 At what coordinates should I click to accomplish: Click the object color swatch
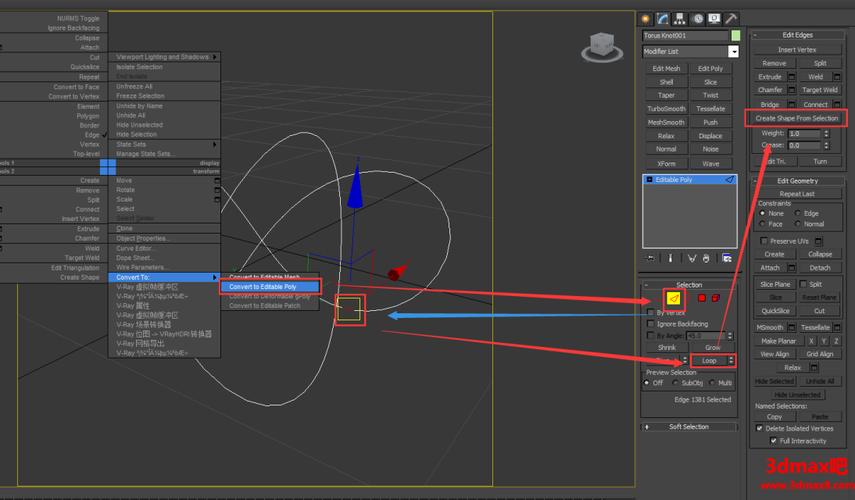click(735, 35)
